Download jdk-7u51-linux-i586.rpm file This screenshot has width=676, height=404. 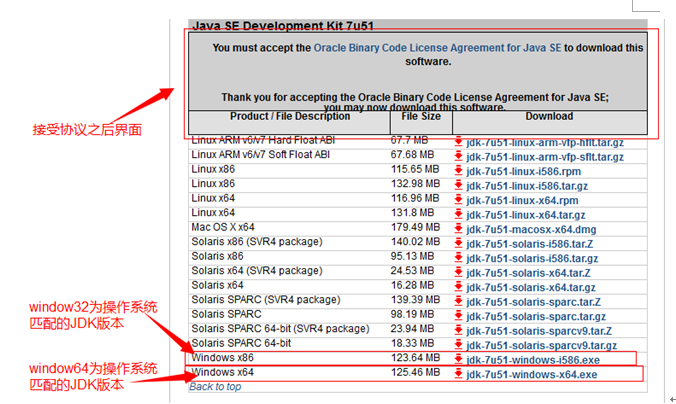(523, 172)
